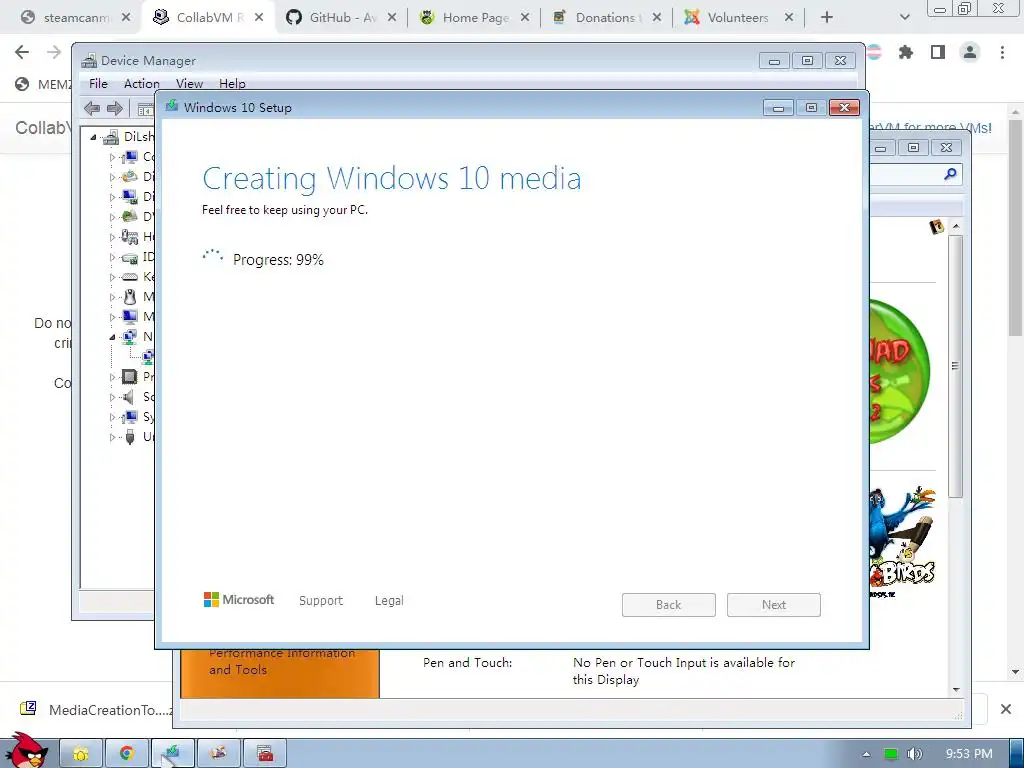The height and width of the screenshot is (768, 1024).
Task: Collapse the network adapters node
Action: click(112, 337)
